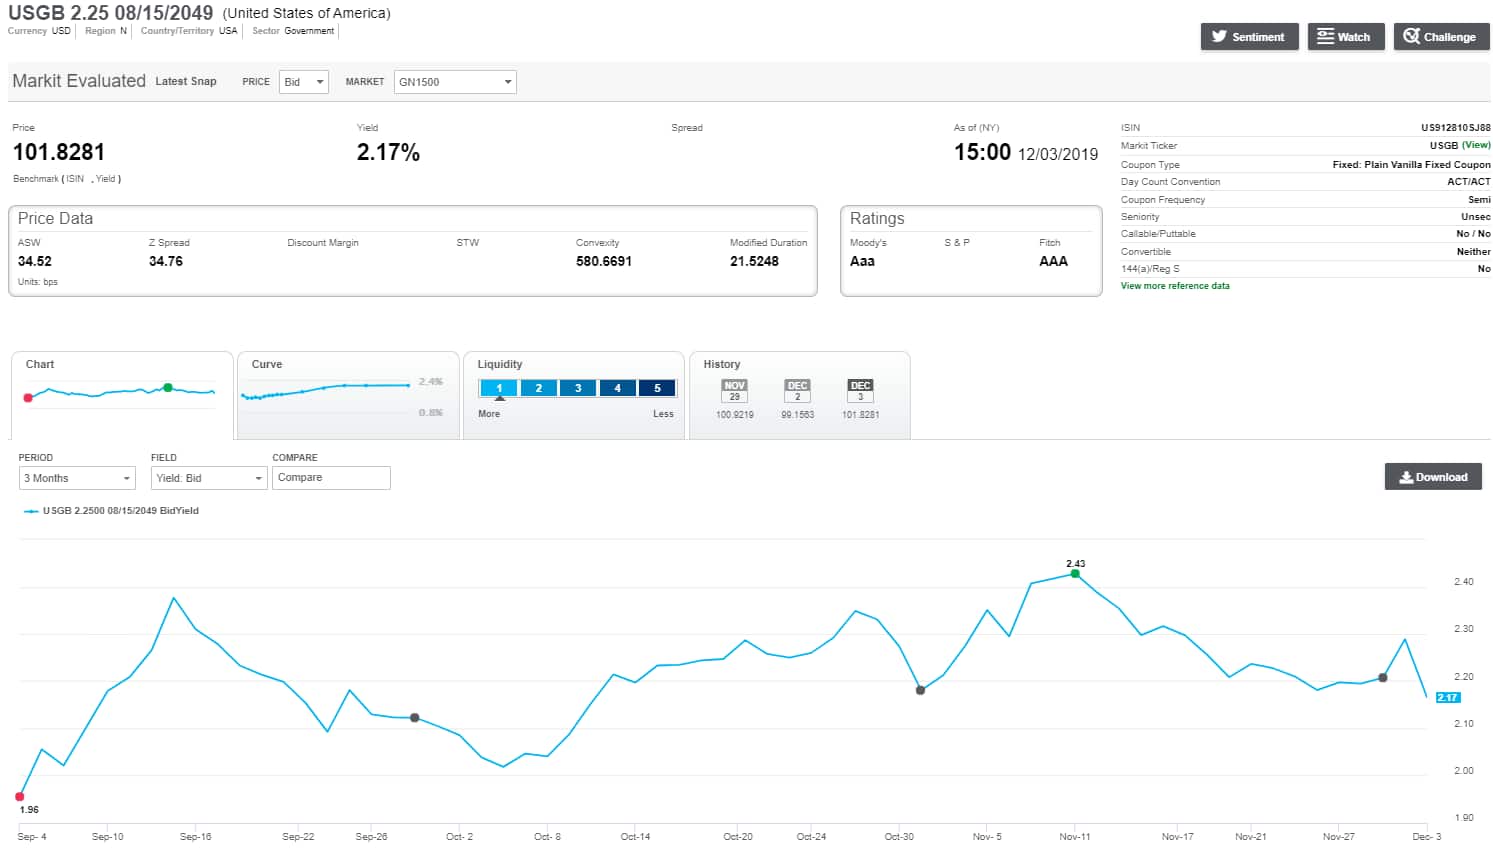Click the Moody's rating Aaa
The image size is (1493, 852).
862,261
